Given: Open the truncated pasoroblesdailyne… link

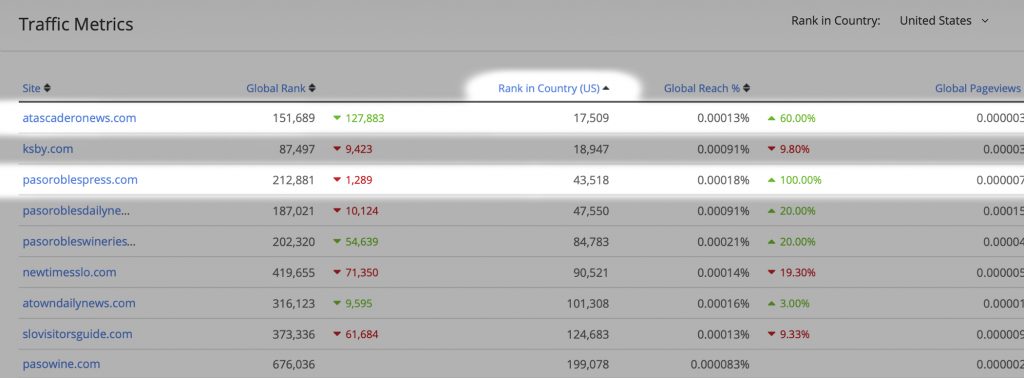Looking at the screenshot, I should [x=76, y=211].
